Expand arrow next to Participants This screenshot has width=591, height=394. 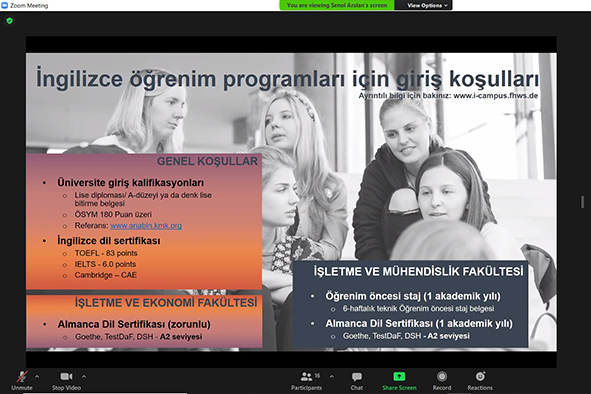coord(332,376)
